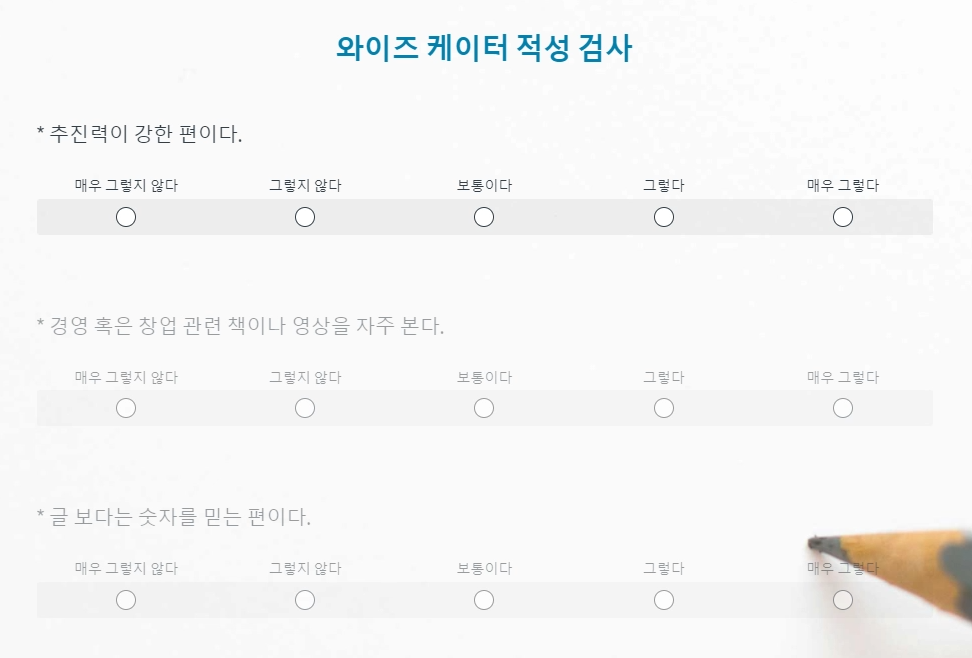Select '매우 그렇다' for 추진력이 강한 편이다

click(843, 217)
